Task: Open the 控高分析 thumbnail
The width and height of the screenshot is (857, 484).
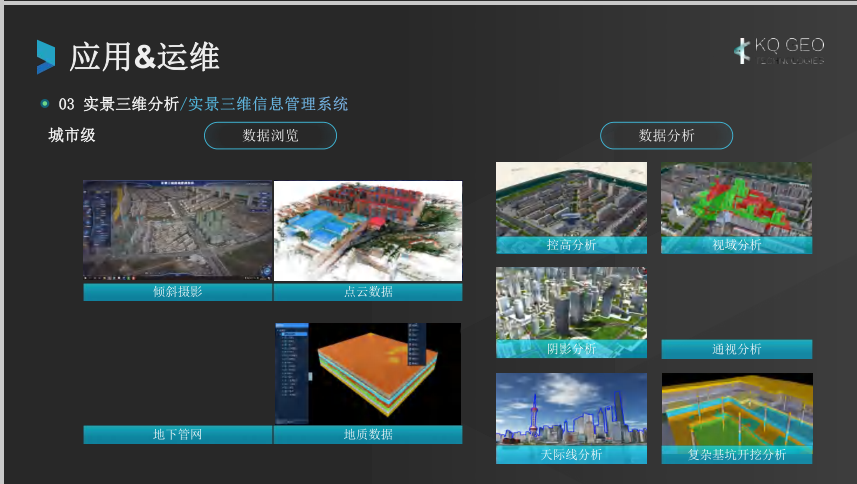Action: (x=571, y=200)
